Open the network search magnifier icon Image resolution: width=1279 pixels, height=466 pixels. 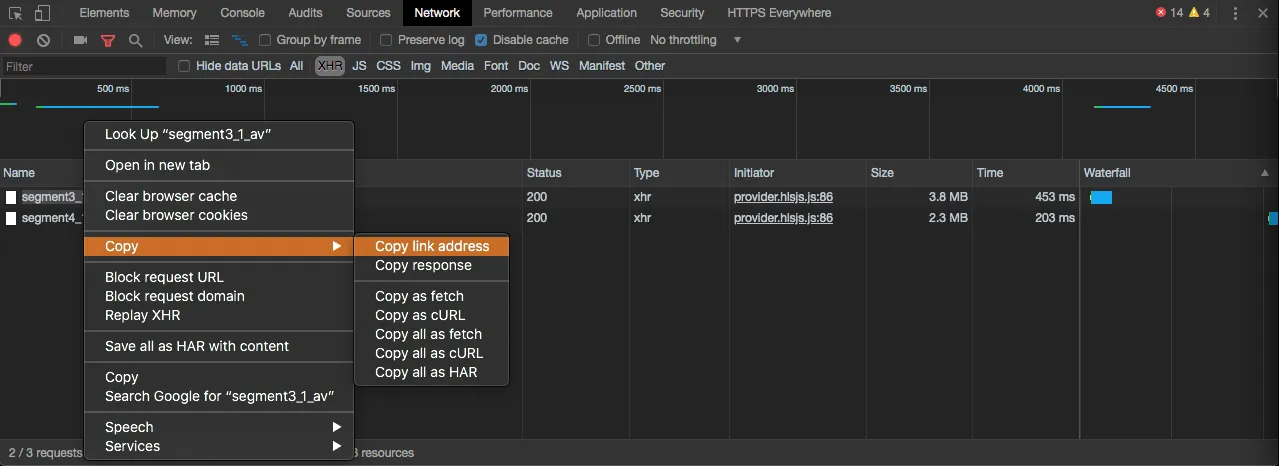point(135,40)
